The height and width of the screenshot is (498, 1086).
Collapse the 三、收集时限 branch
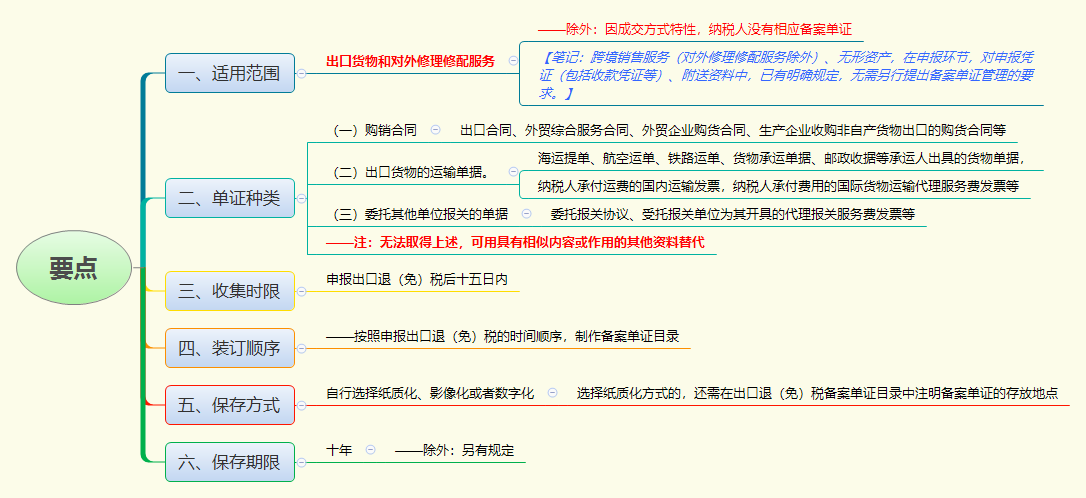[x=301, y=291]
